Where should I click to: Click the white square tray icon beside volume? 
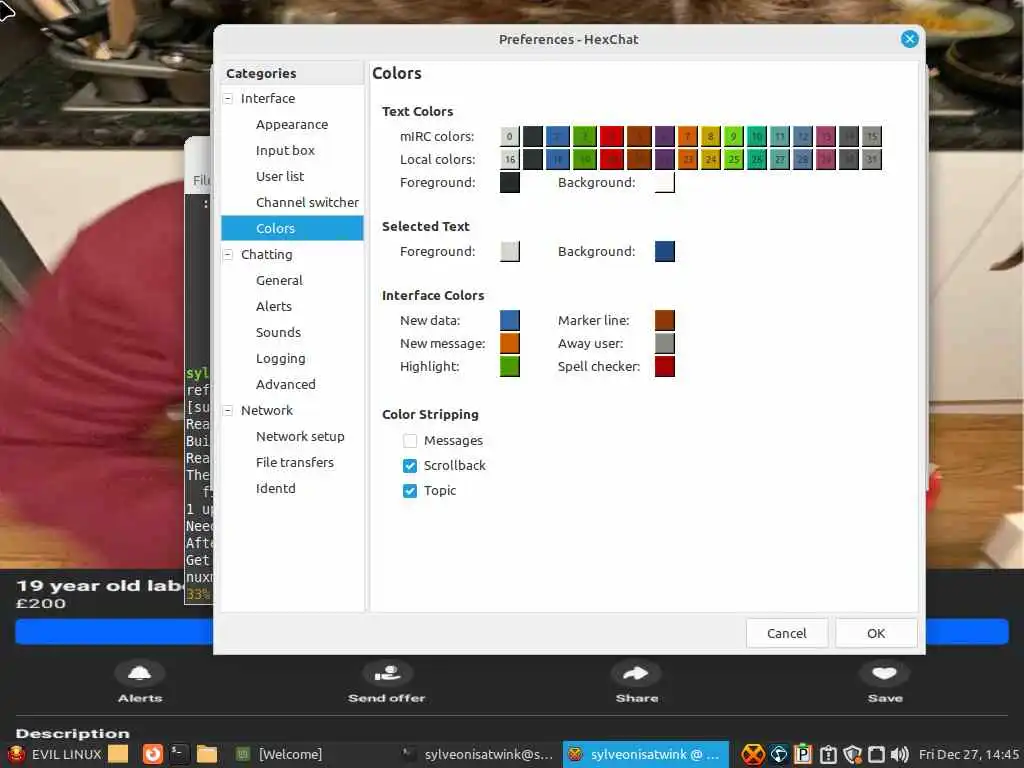click(876, 755)
